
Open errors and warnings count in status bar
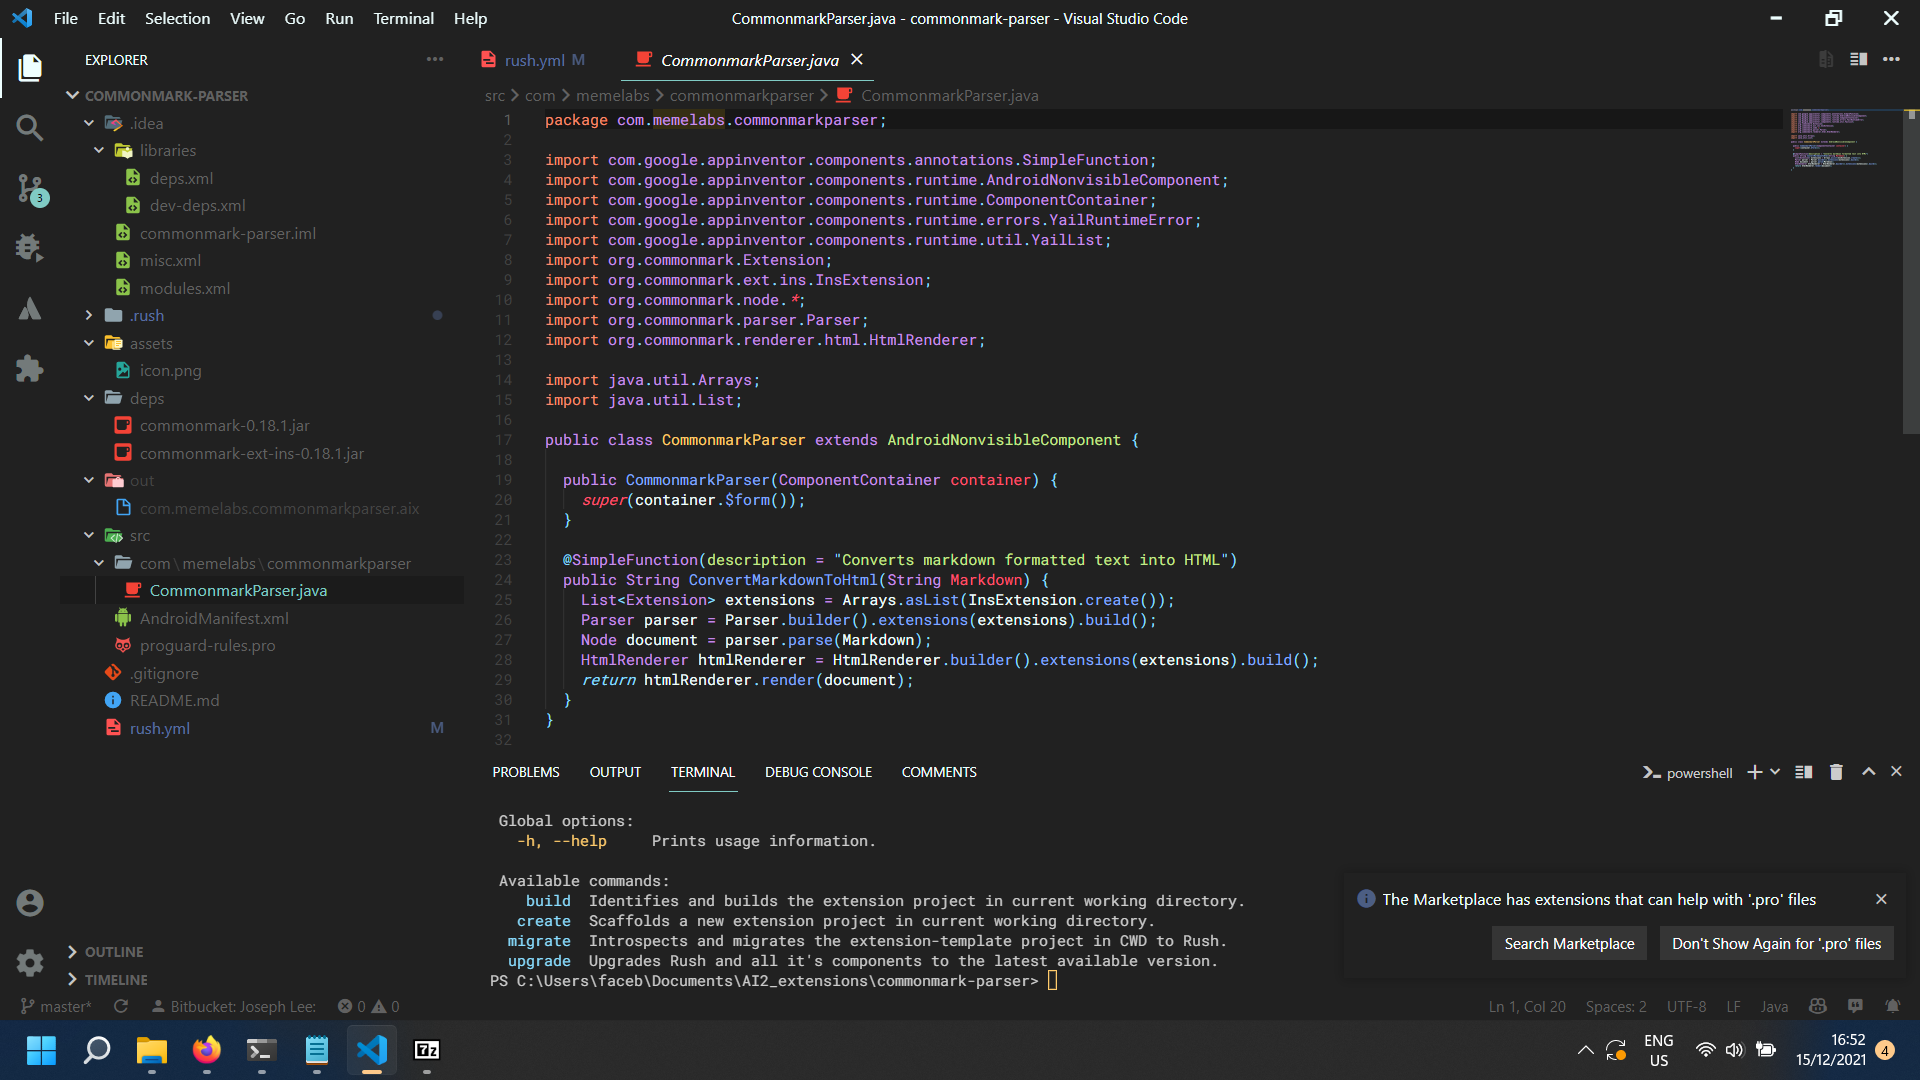pyautogui.click(x=368, y=1006)
